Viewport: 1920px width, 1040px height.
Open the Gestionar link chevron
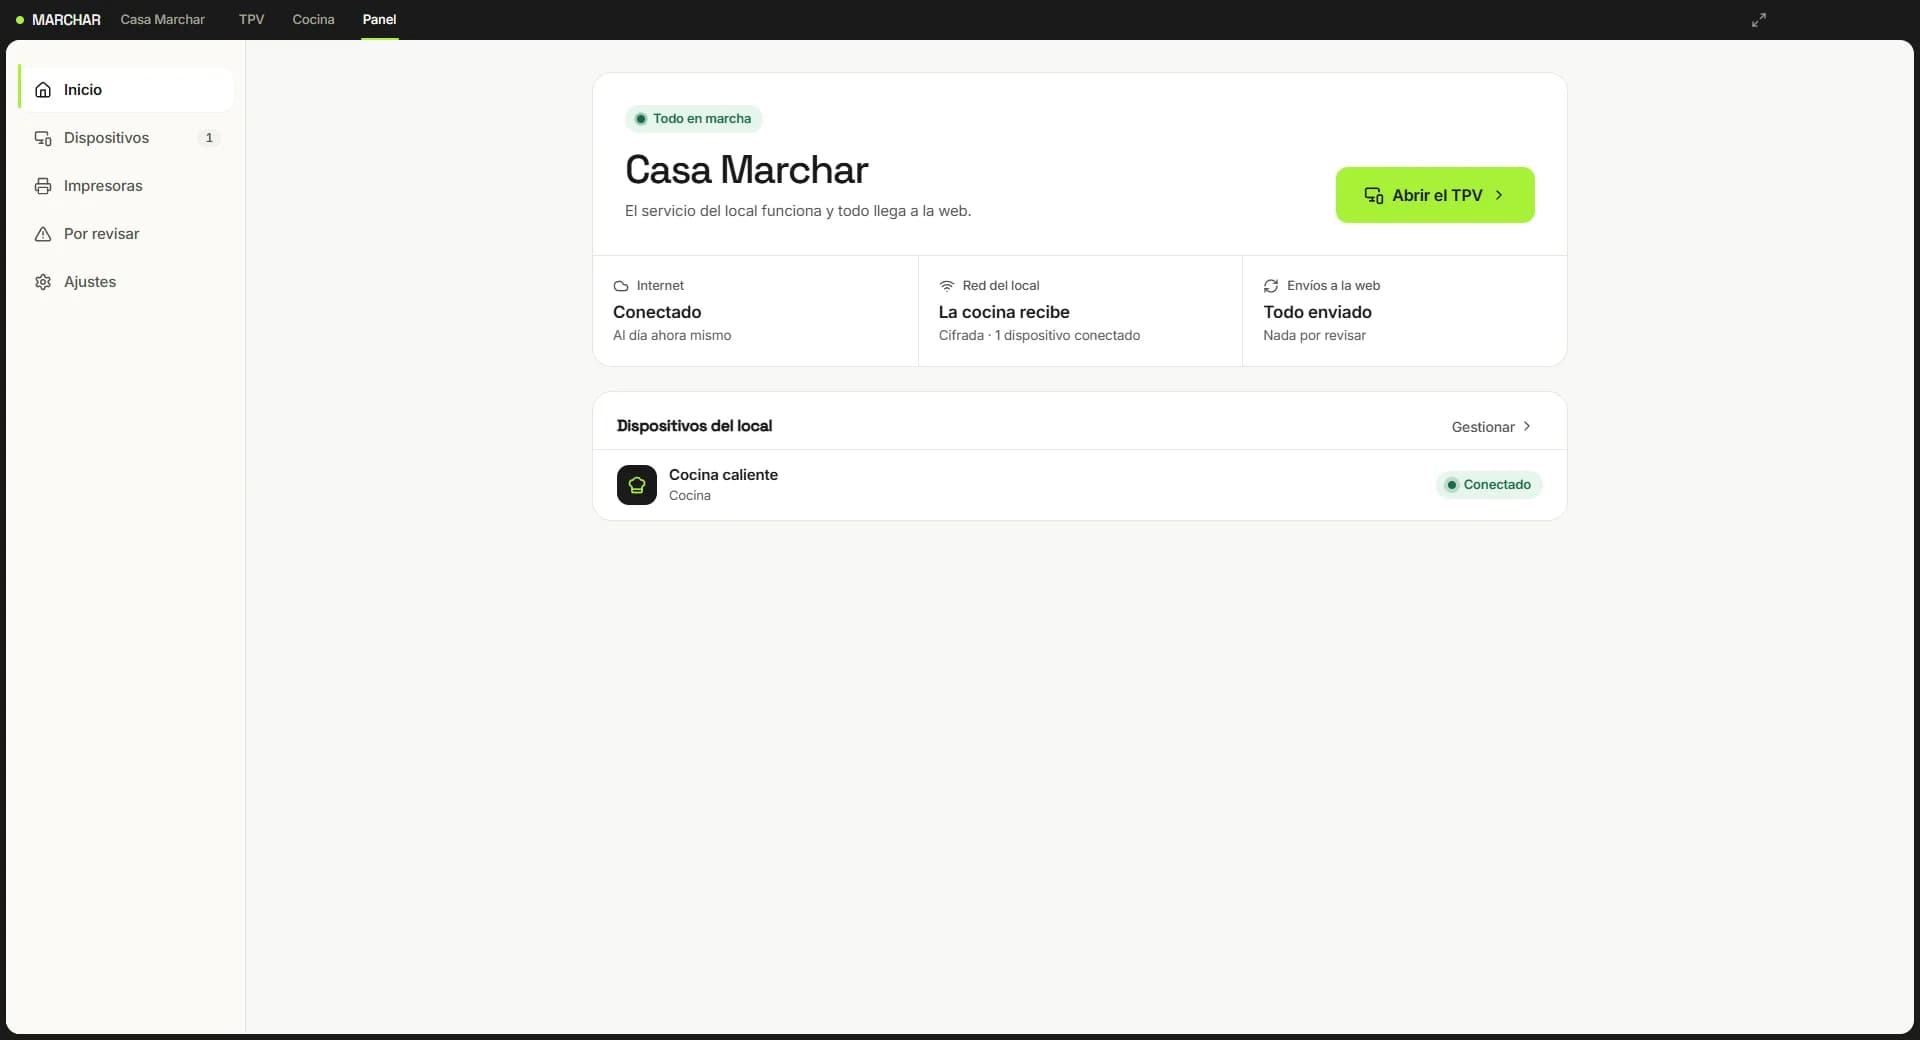pos(1526,427)
